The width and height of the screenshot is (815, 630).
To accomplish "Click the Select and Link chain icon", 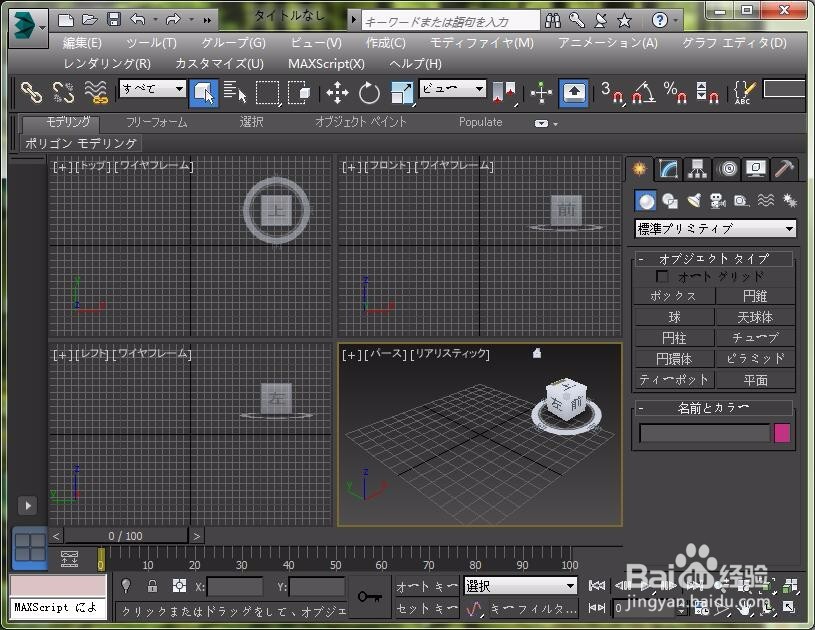I will (x=31, y=93).
